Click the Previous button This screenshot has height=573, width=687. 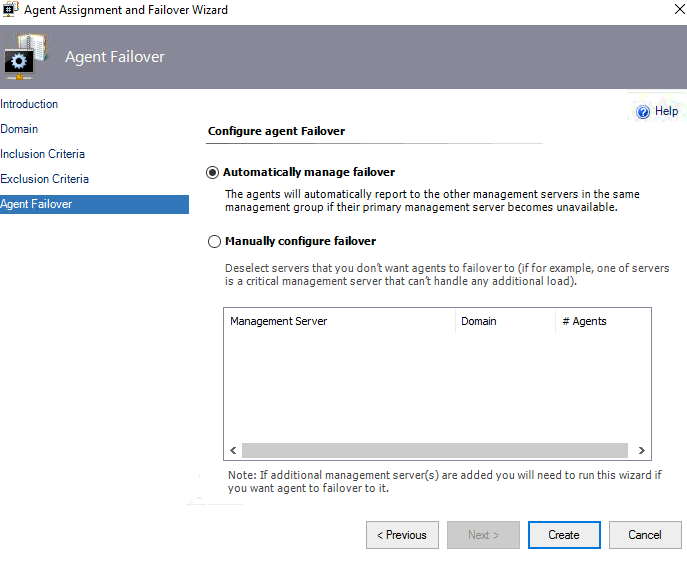point(402,535)
